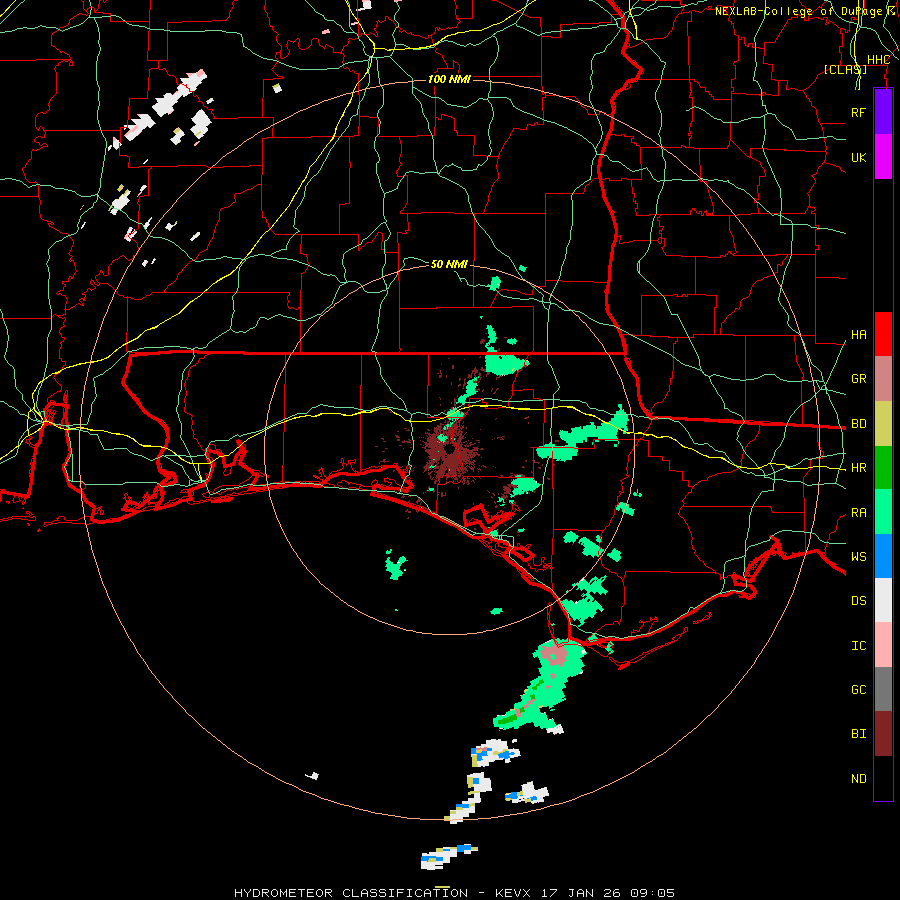Click the BI brown legend swatch
This screenshot has height=900, width=900.
(883, 734)
